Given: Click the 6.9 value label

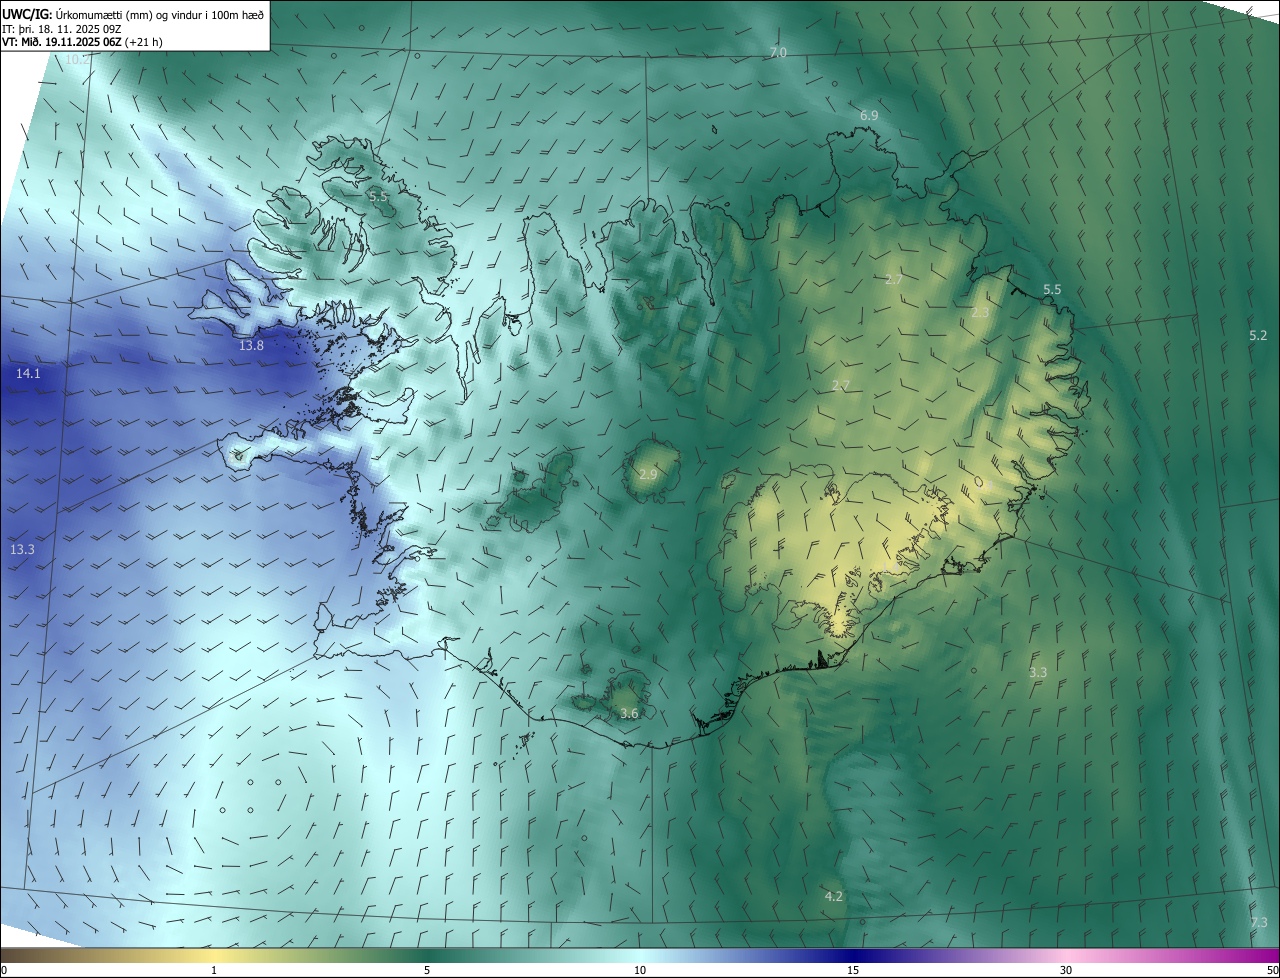Looking at the screenshot, I should [869, 116].
